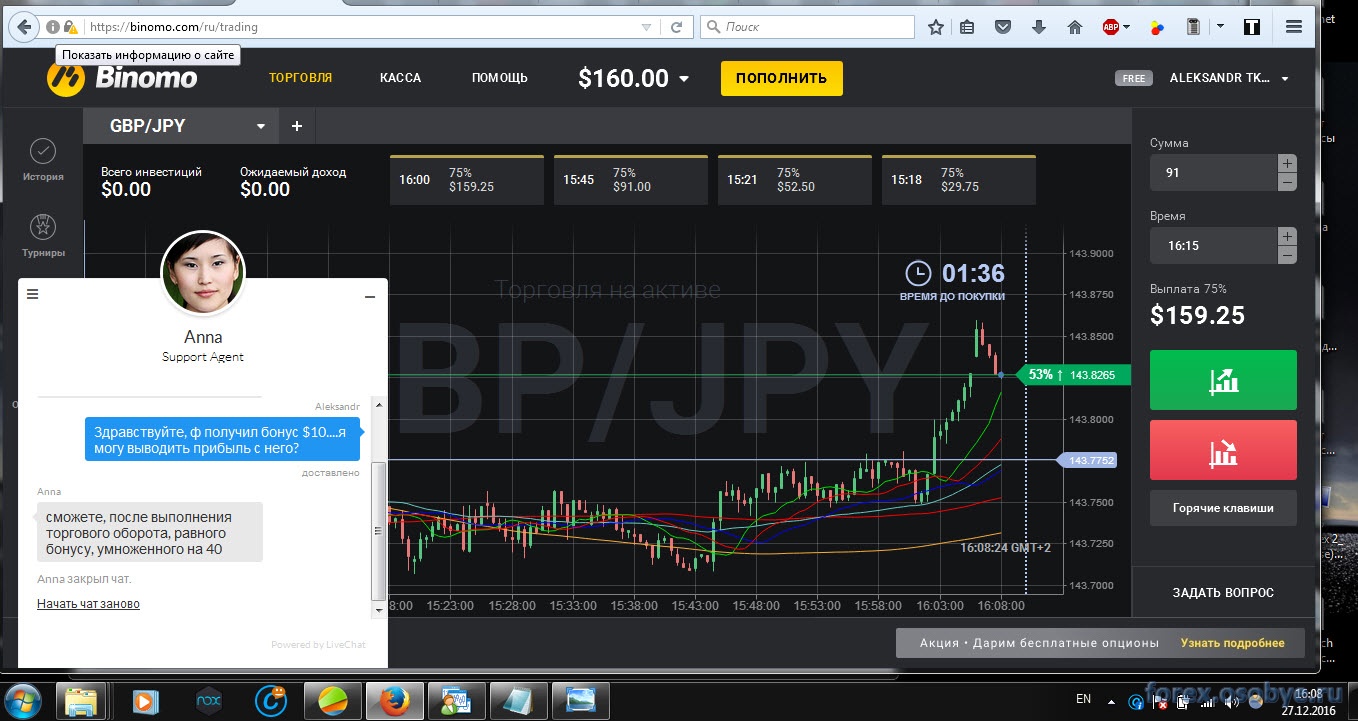Viewport: 1358px width, 721px height.
Task: Select the 15:18 75% $29.75 trade tab
Action: coord(959,180)
